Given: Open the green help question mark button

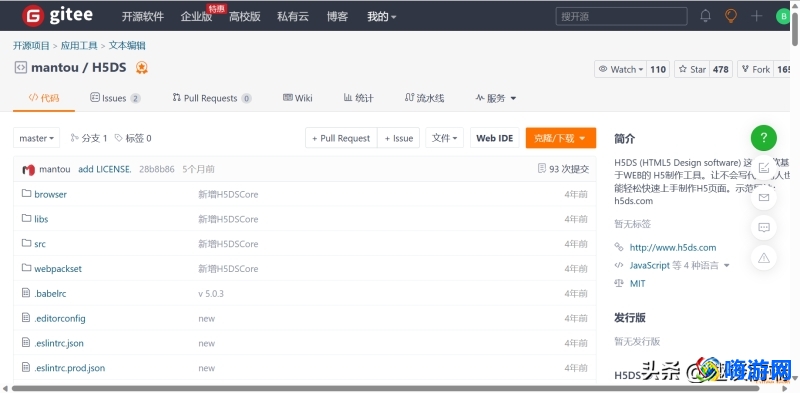Looking at the screenshot, I should [763, 137].
